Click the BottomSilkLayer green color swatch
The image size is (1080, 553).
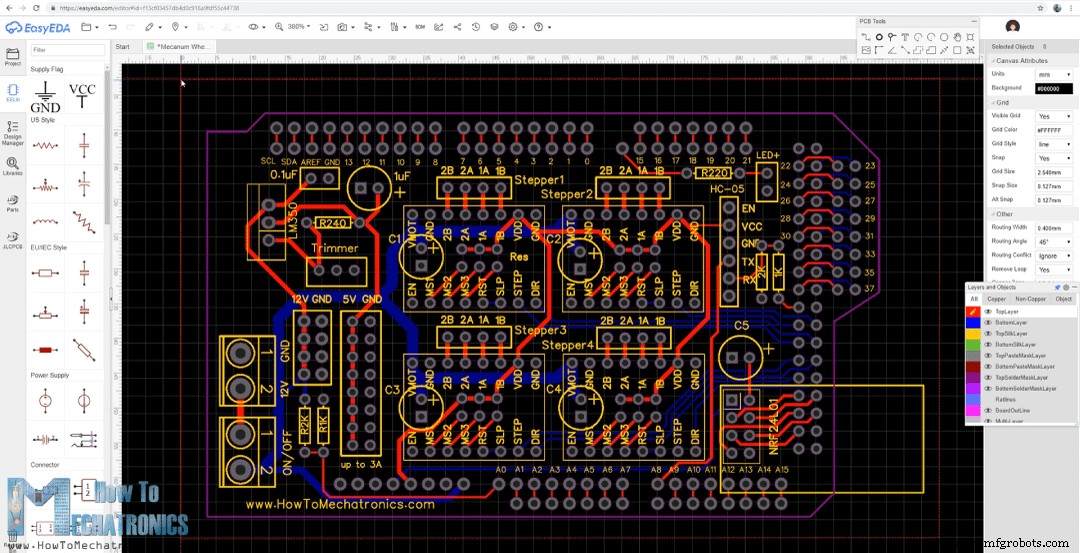click(973, 344)
